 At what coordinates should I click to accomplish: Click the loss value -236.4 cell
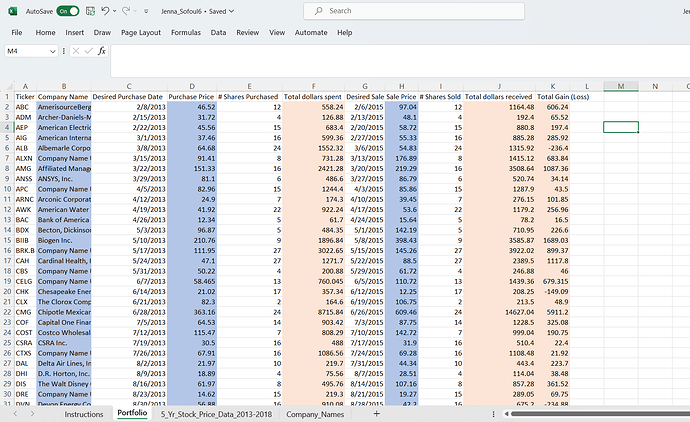(553, 148)
